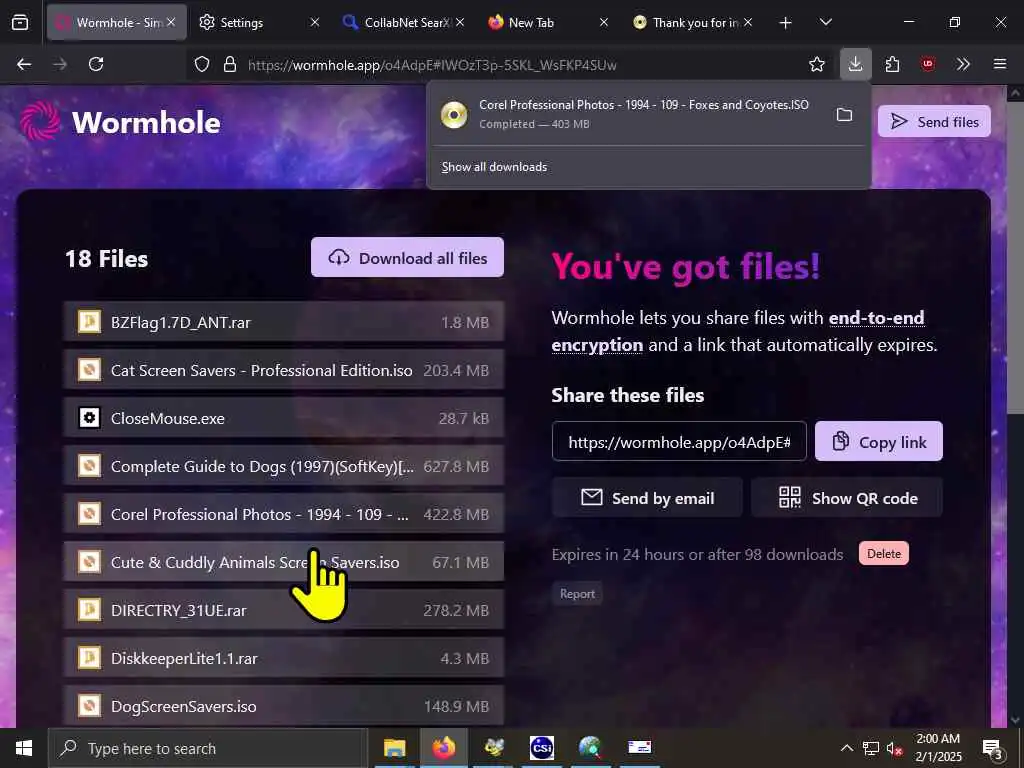The image size is (1024, 768).
Task: Show hidden system tray icons
Action: [846, 748]
